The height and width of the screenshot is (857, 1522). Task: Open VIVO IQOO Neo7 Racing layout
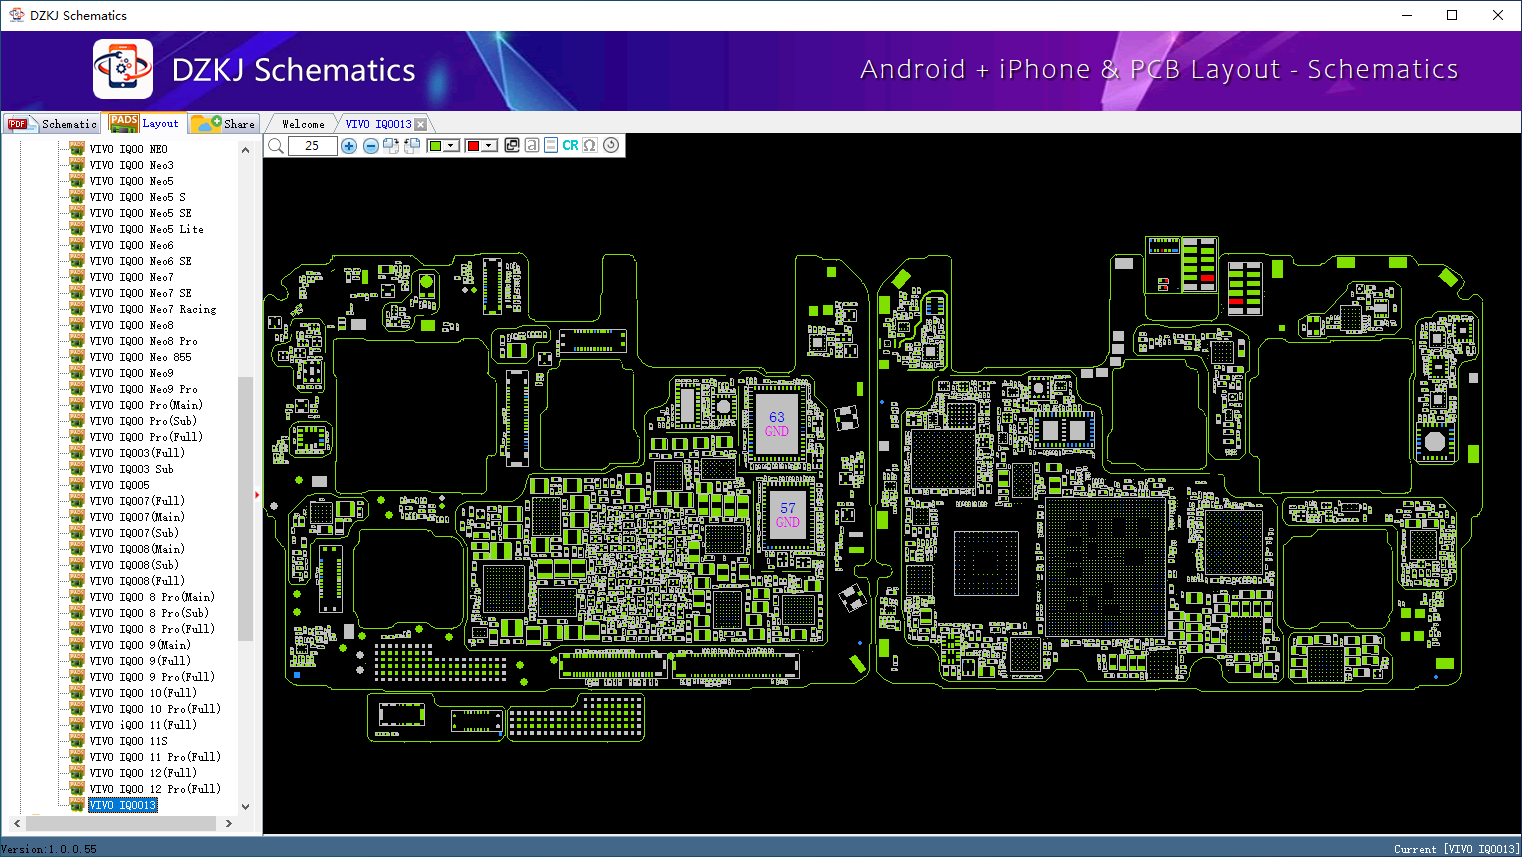(x=153, y=309)
